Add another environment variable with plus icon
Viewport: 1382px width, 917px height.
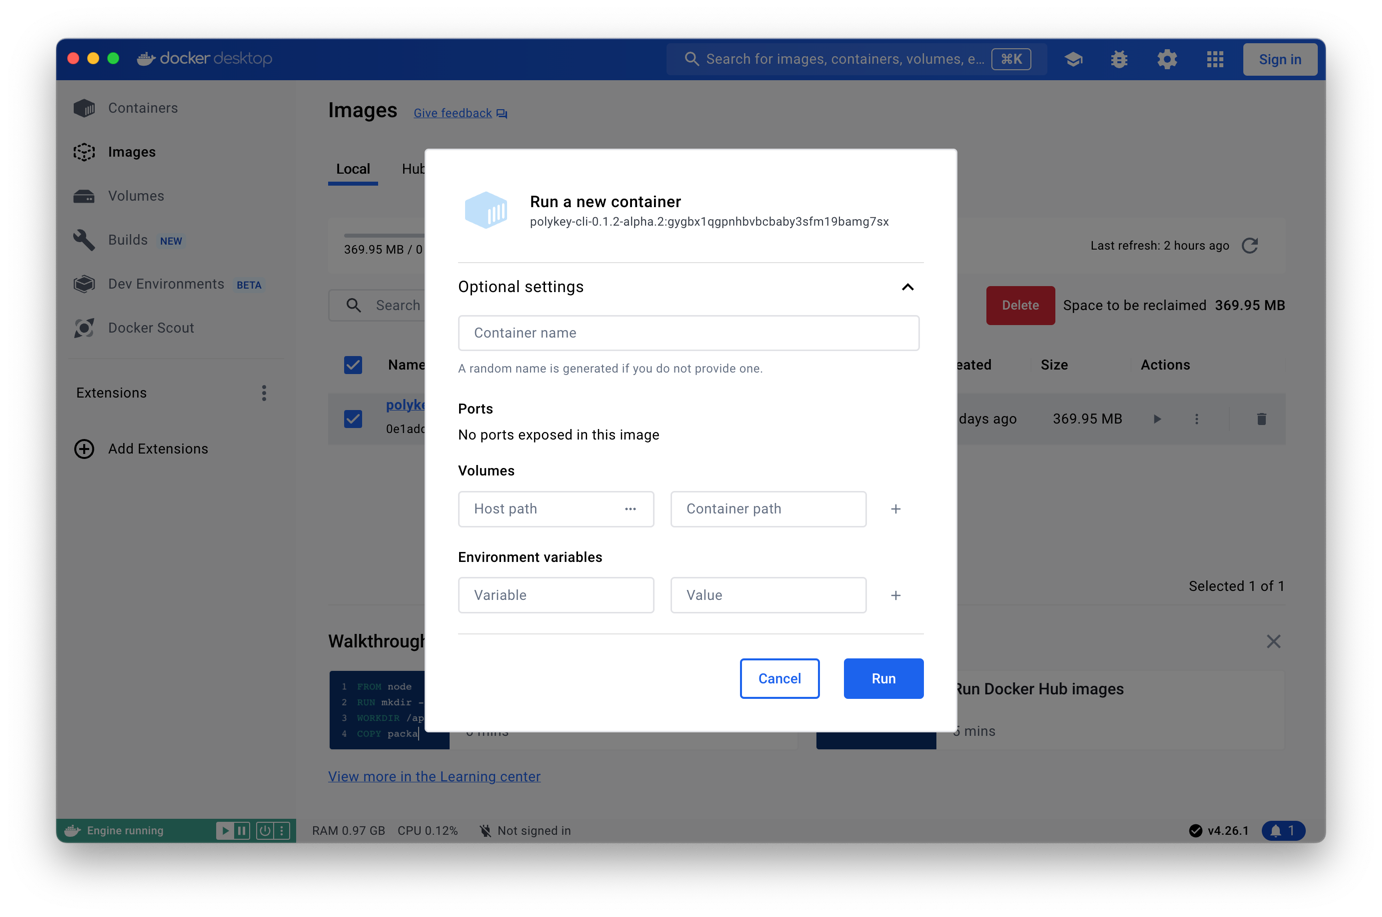click(x=896, y=595)
